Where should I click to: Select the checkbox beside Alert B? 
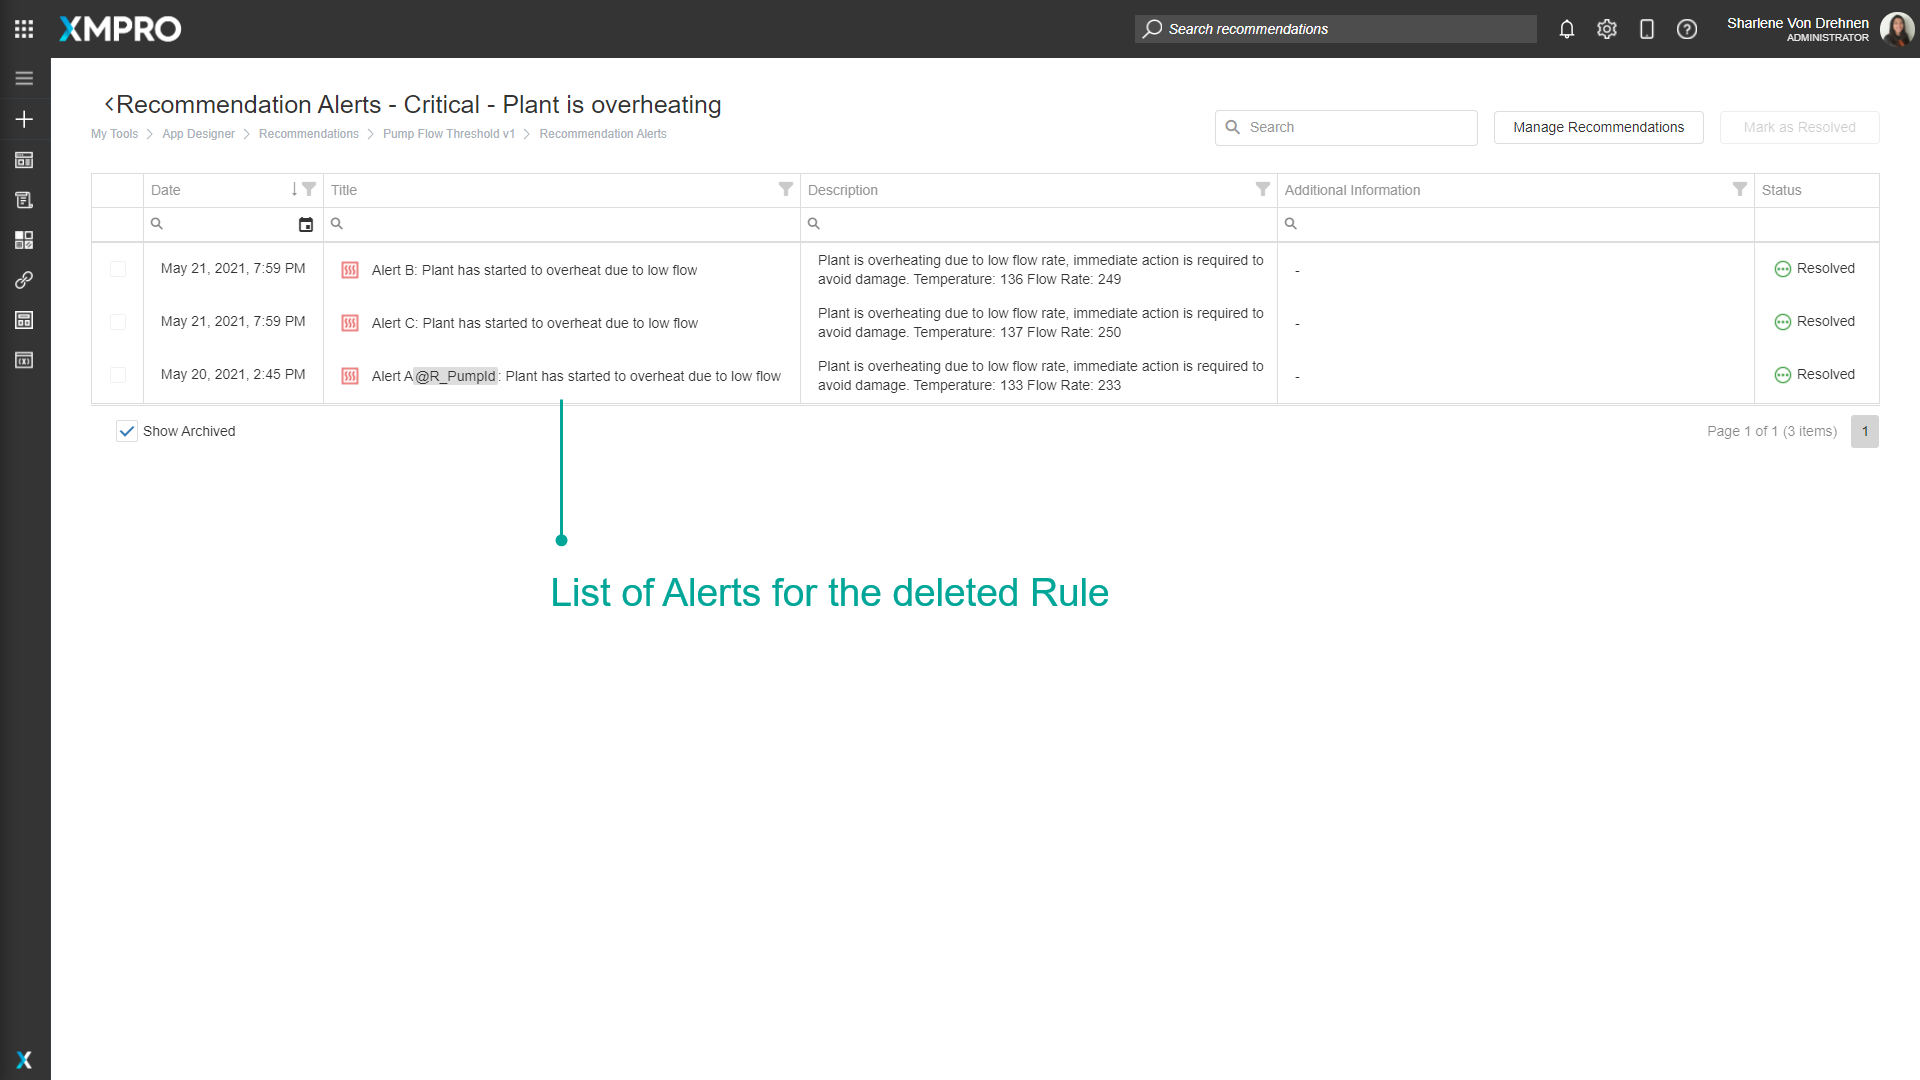[117, 268]
